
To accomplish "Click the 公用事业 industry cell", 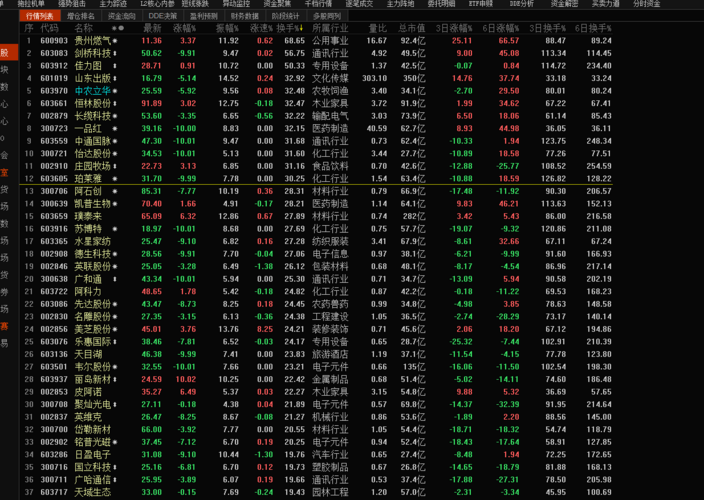I will (x=330, y=41).
